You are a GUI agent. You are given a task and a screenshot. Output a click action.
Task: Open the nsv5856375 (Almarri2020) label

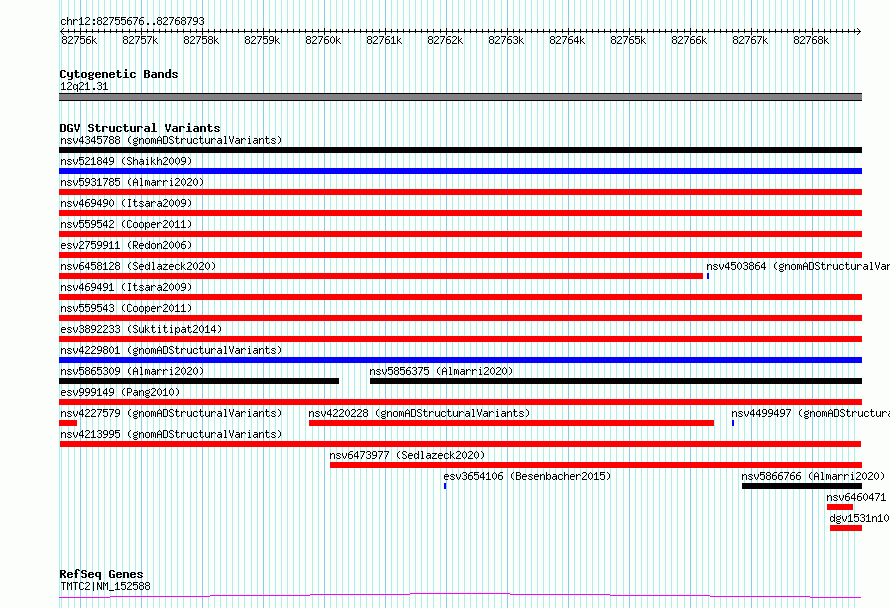click(x=441, y=371)
